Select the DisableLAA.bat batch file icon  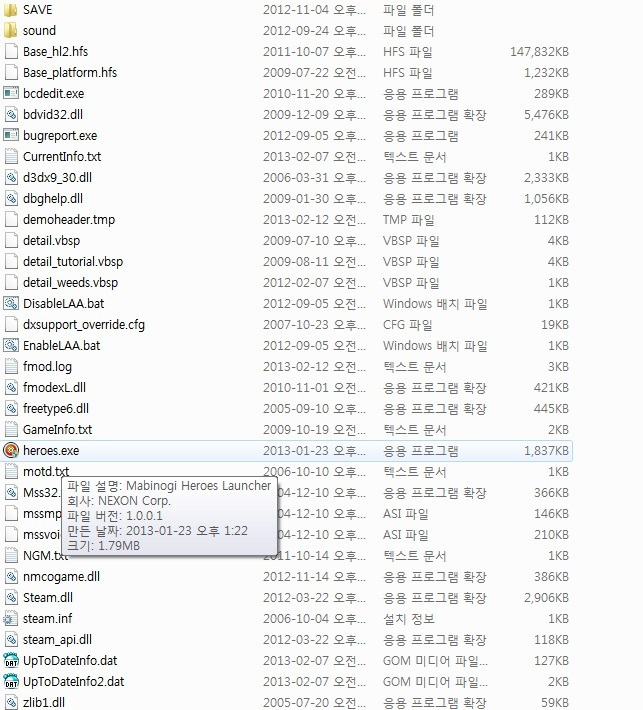click(x=11, y=303)
